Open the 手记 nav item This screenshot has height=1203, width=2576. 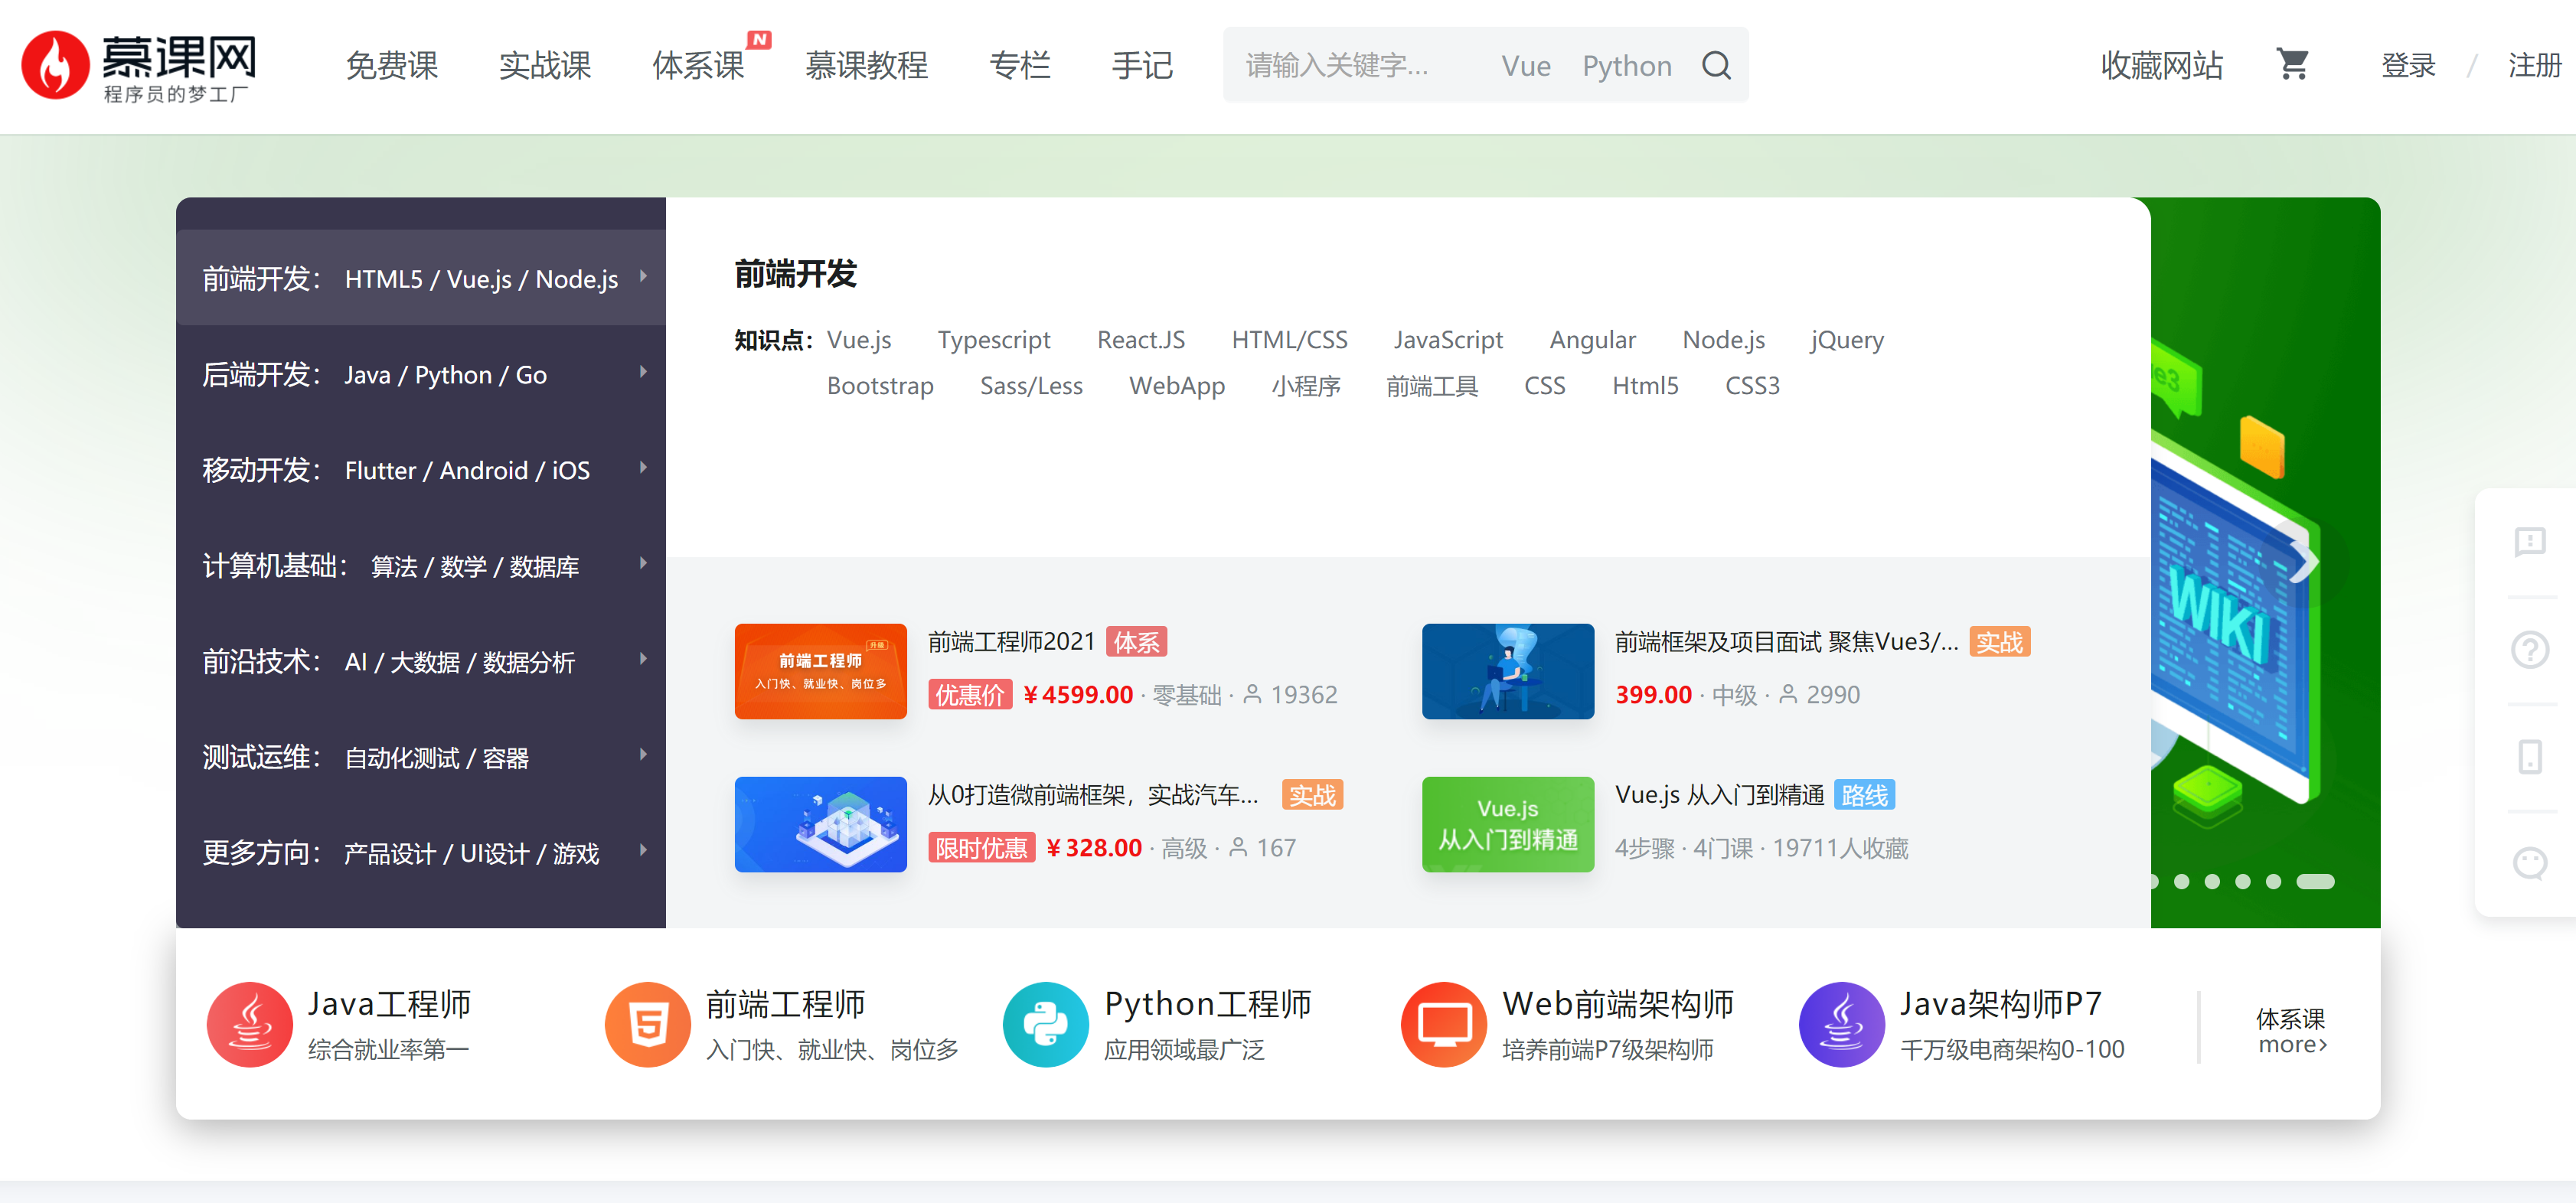1142,66
